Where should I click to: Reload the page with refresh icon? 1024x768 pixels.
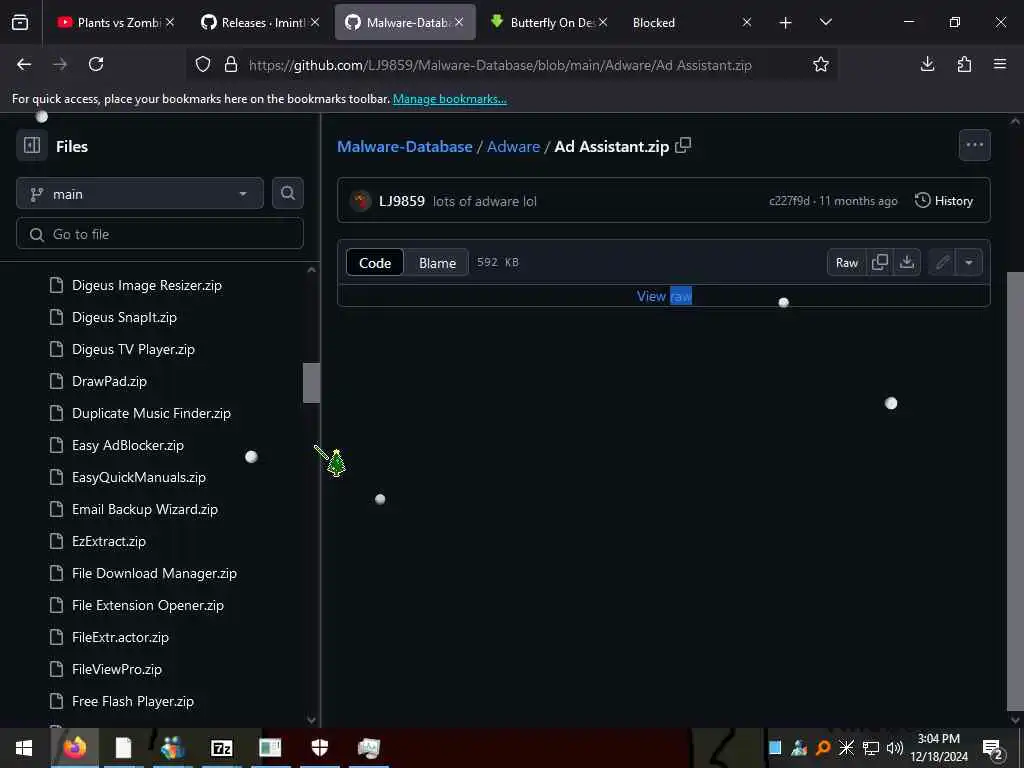coord(96,64)
